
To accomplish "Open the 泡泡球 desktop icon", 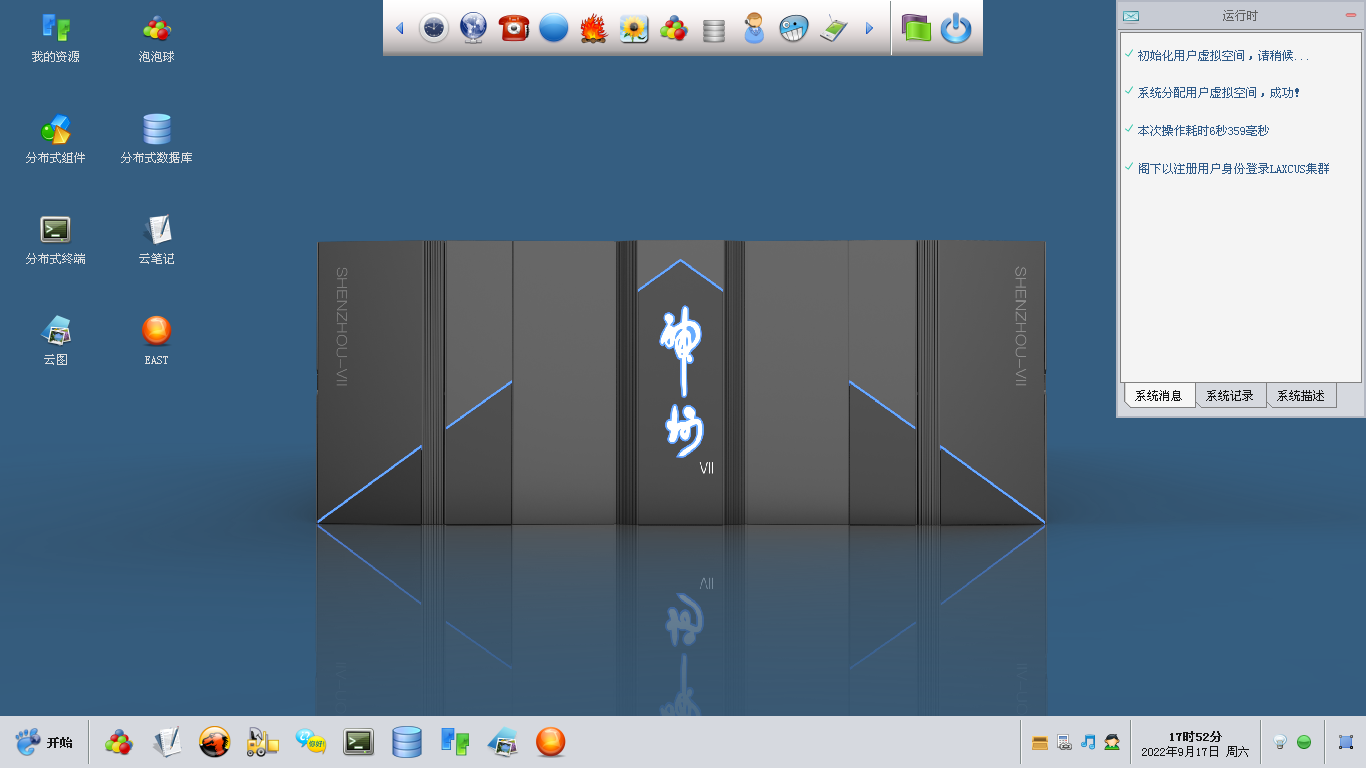I will 156,37.
